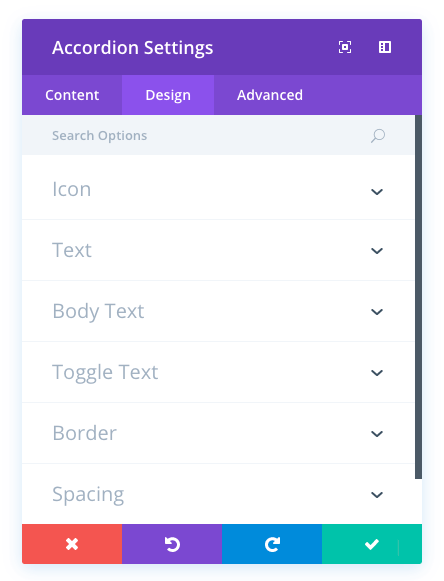
Task: Save changes with the green checkmark
Action: coord(372,544)
